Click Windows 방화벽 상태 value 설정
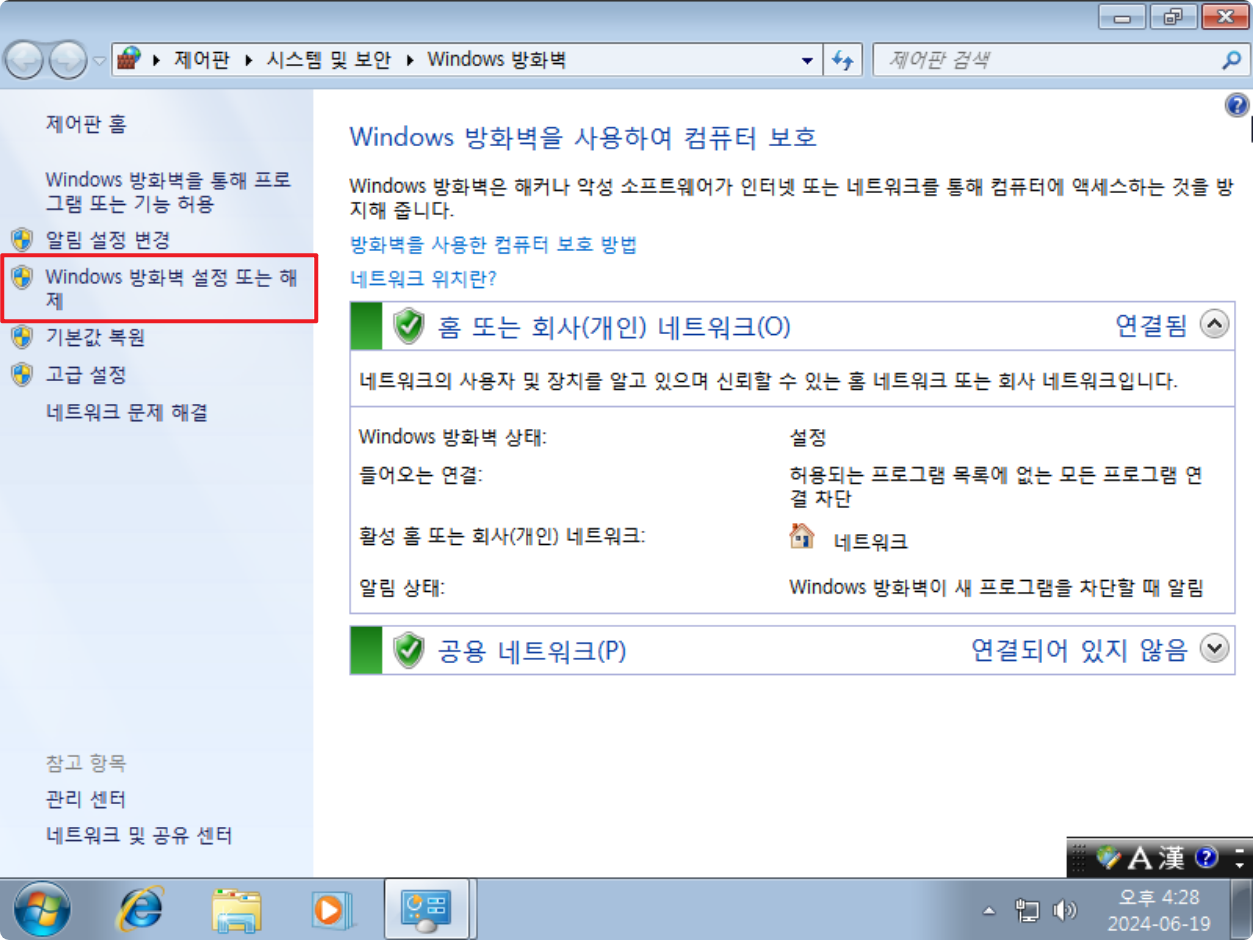1253x940 pixels. (808, 438)
